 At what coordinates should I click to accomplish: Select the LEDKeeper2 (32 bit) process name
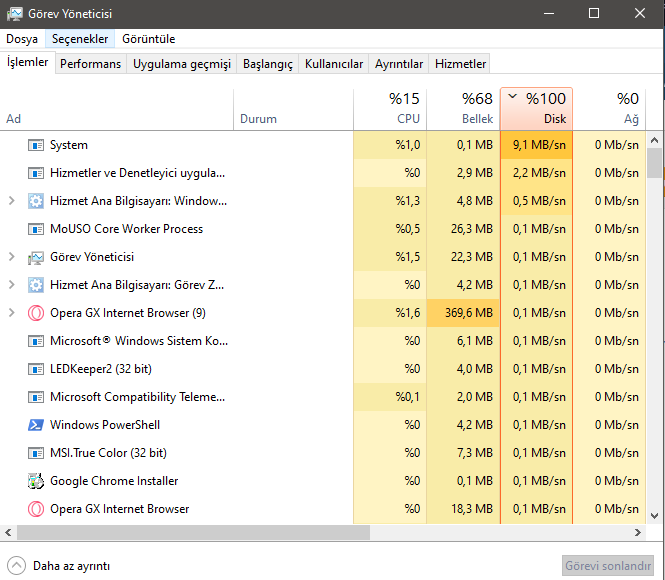click(x=101, y=369)
